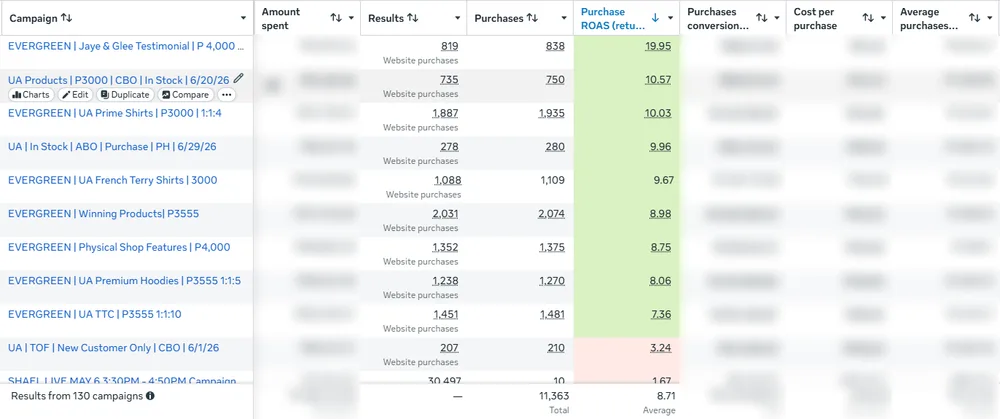This screenshot has width=1000, height=419.
Task: Click the Edit button under UA Products
Action: 75,95
